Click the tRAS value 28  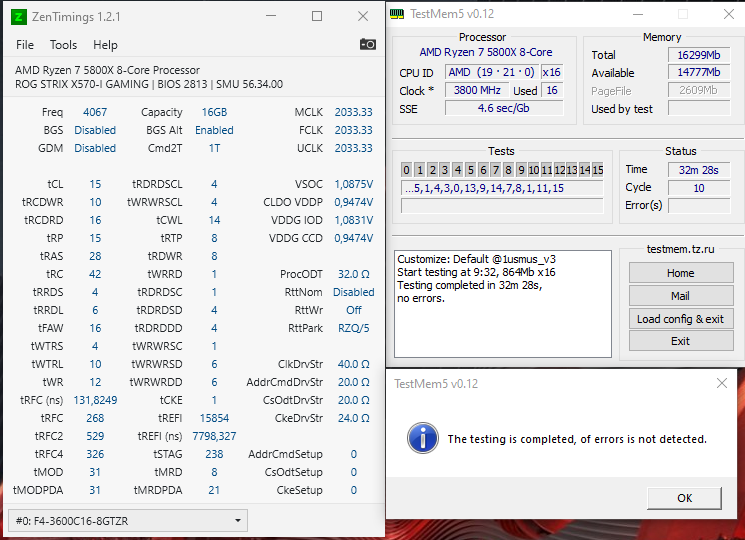95,256
